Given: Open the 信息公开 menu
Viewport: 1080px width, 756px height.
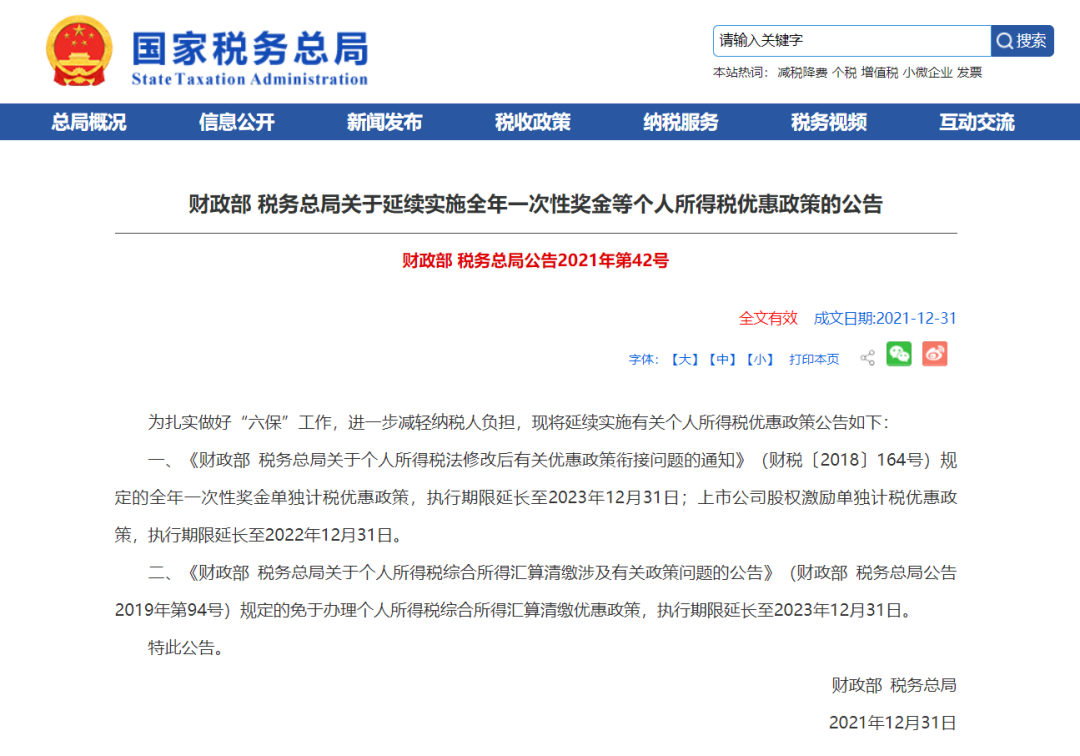Looking at the screenshot, I should [x=237, y=122].
